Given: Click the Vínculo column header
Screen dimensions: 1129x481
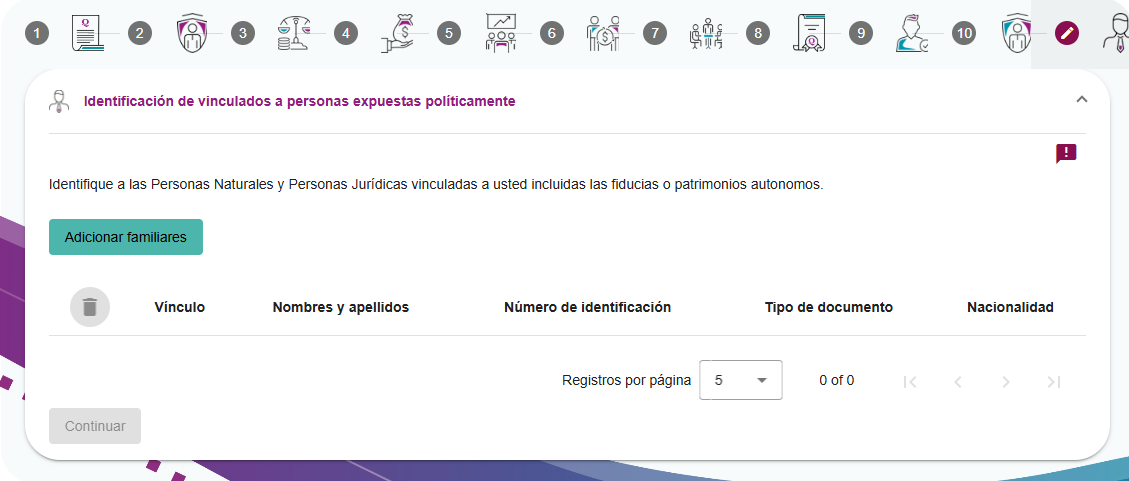Looking at the screenshot, I should (x=179, y=307).
